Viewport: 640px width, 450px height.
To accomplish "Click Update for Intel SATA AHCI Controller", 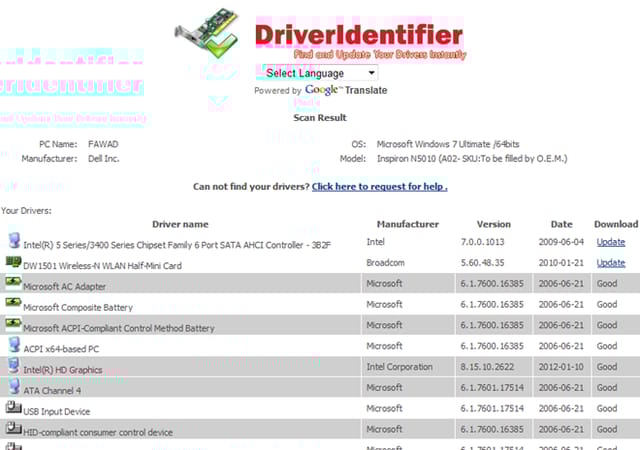I will (611, 242).
